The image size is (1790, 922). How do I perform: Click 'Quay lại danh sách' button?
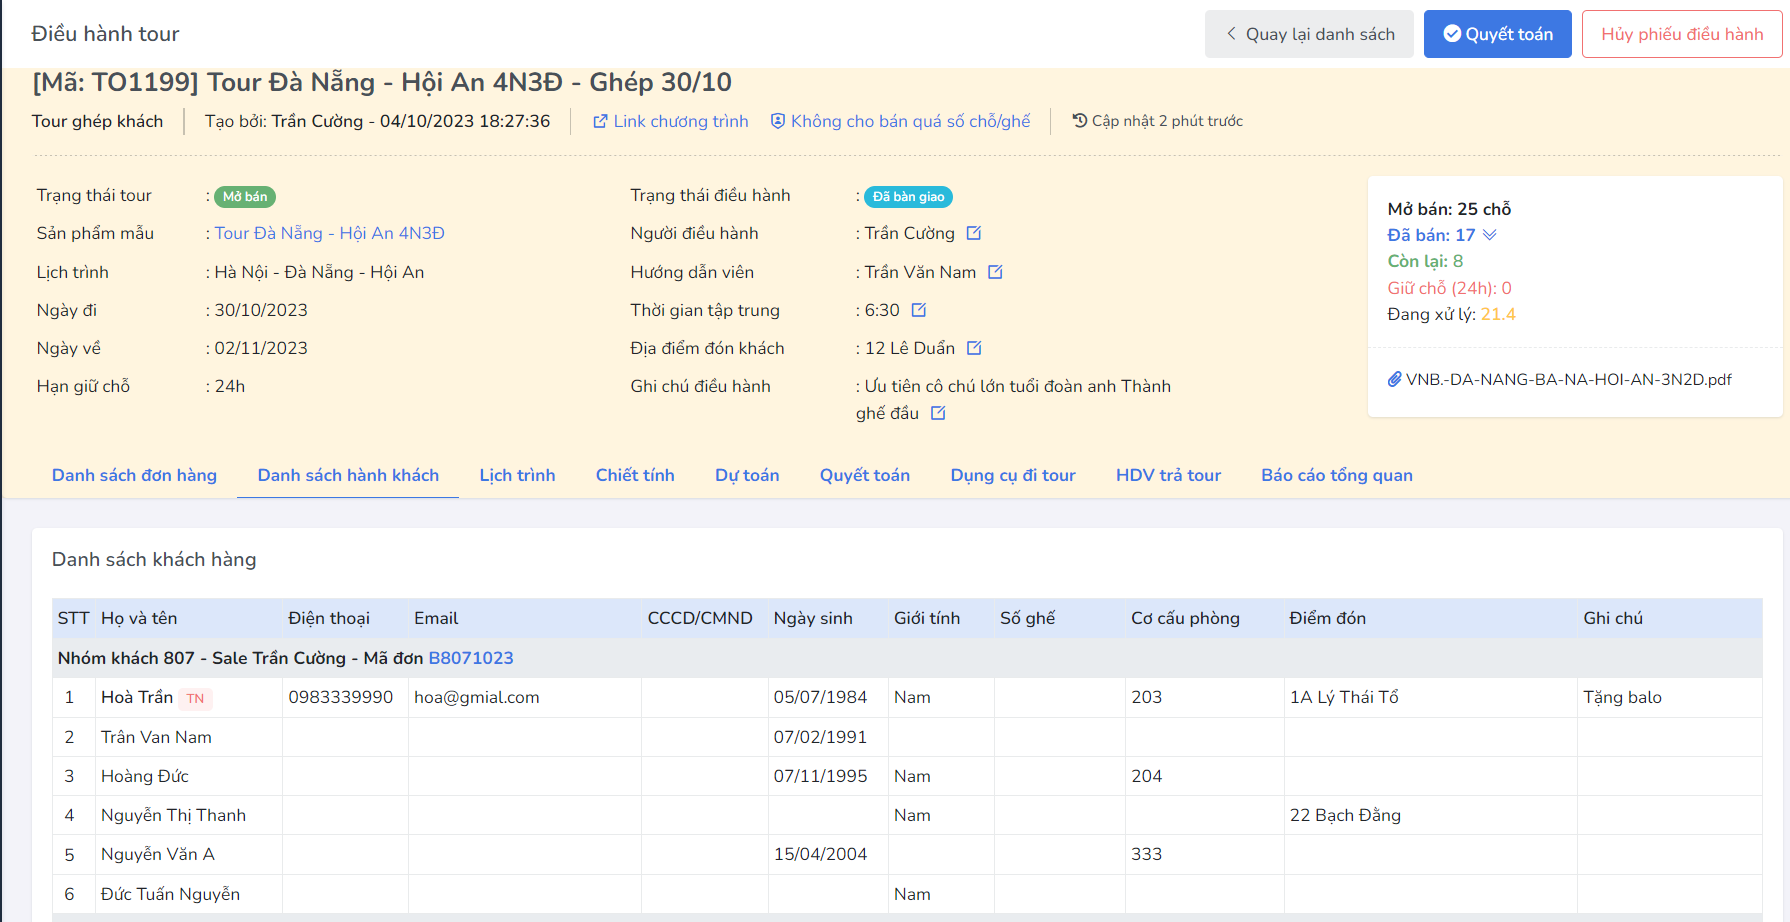tap(1309, 34)
